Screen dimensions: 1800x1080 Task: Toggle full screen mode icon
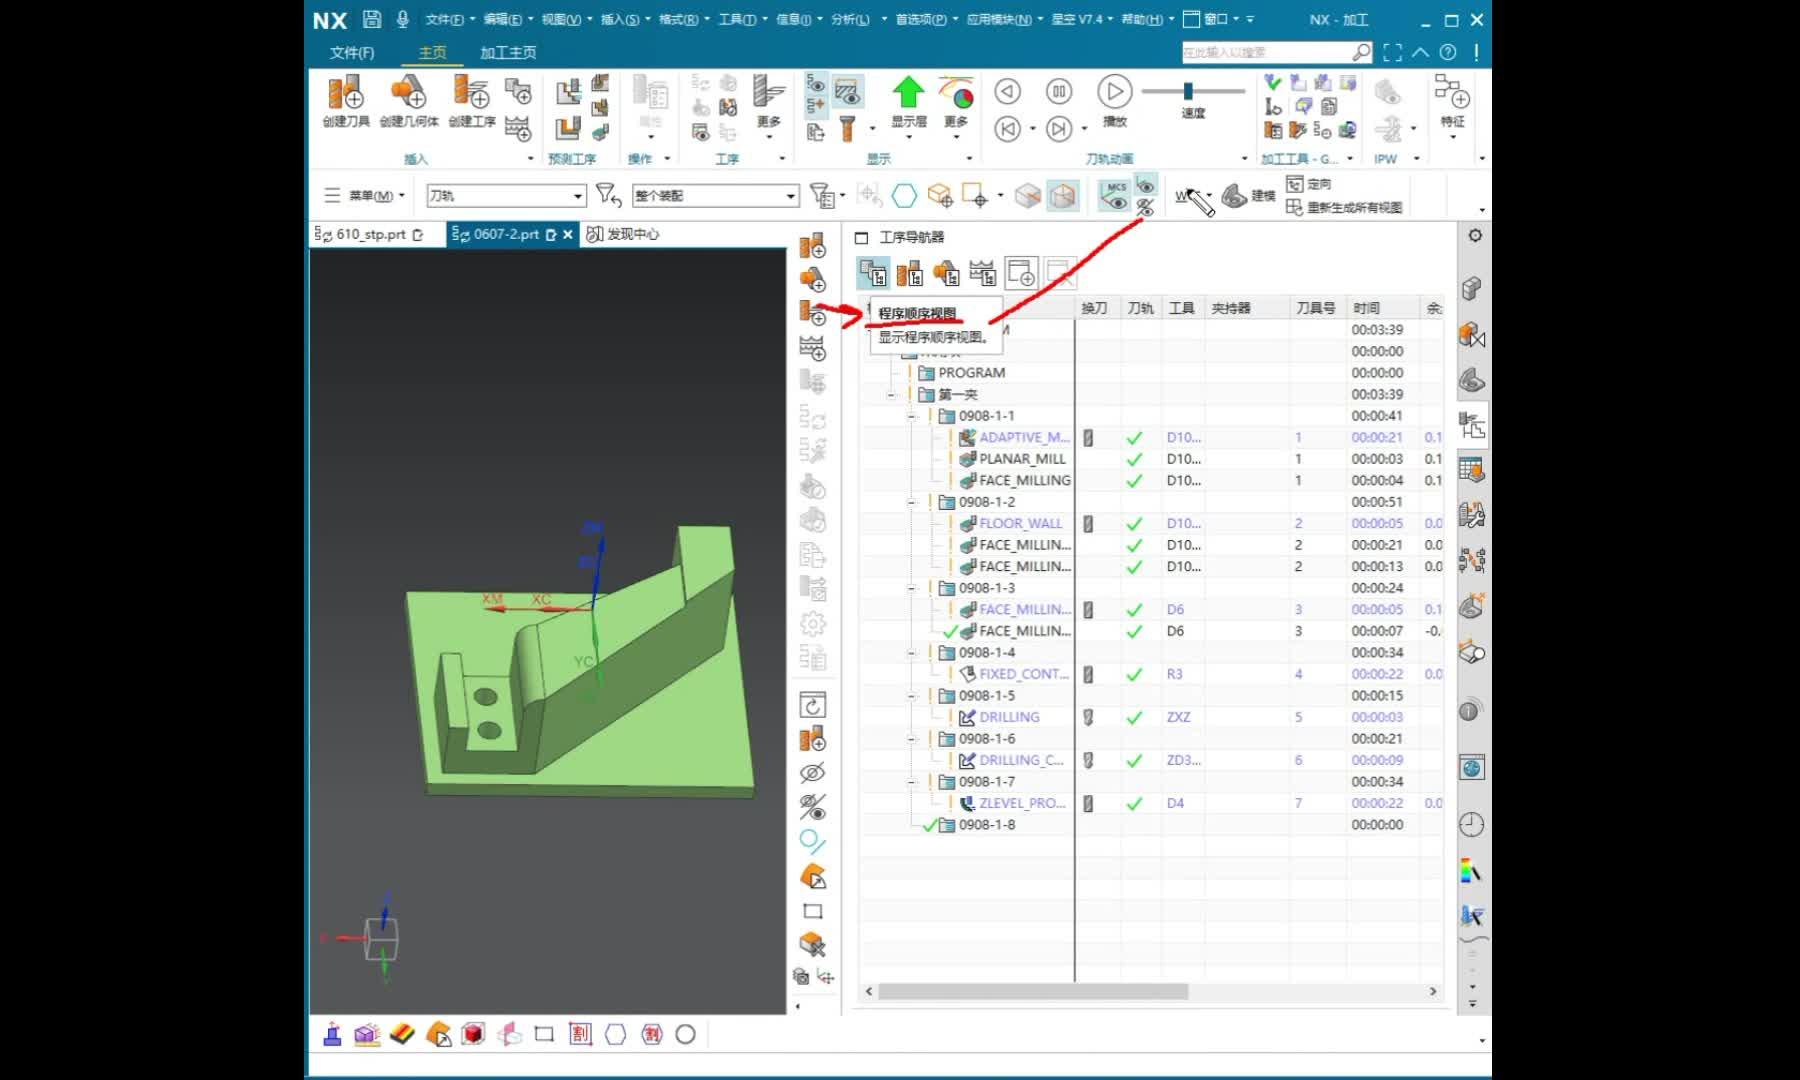pos(1392,52)
